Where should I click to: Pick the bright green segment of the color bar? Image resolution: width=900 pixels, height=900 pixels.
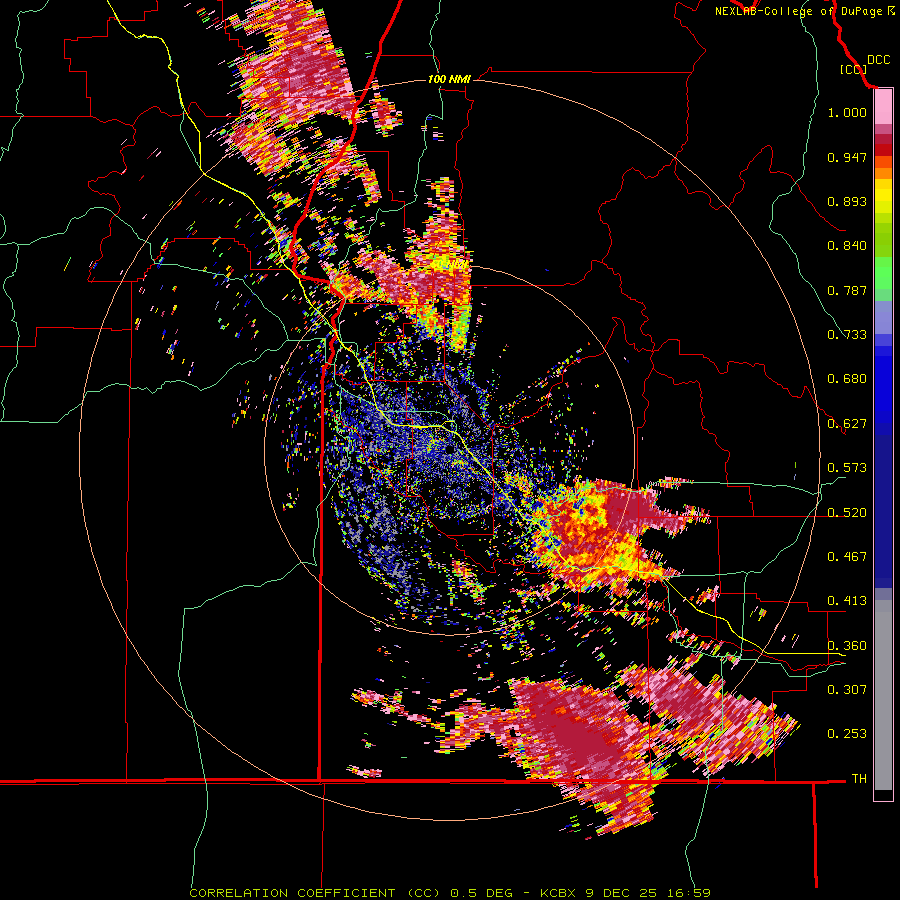[x=883, y=273]
